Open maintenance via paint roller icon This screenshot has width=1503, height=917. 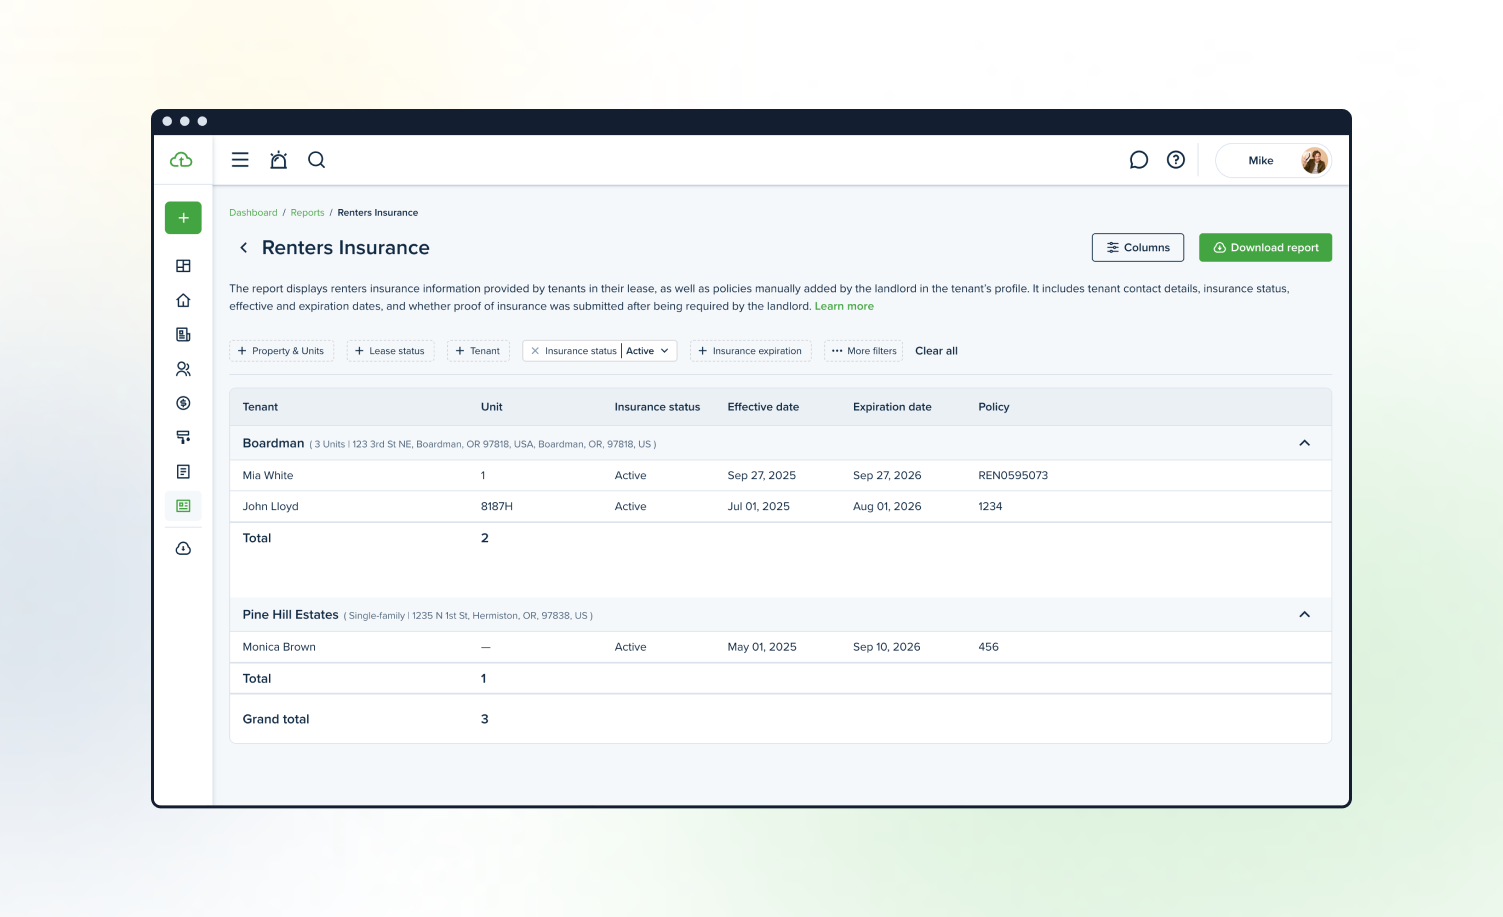coord(183,437)
